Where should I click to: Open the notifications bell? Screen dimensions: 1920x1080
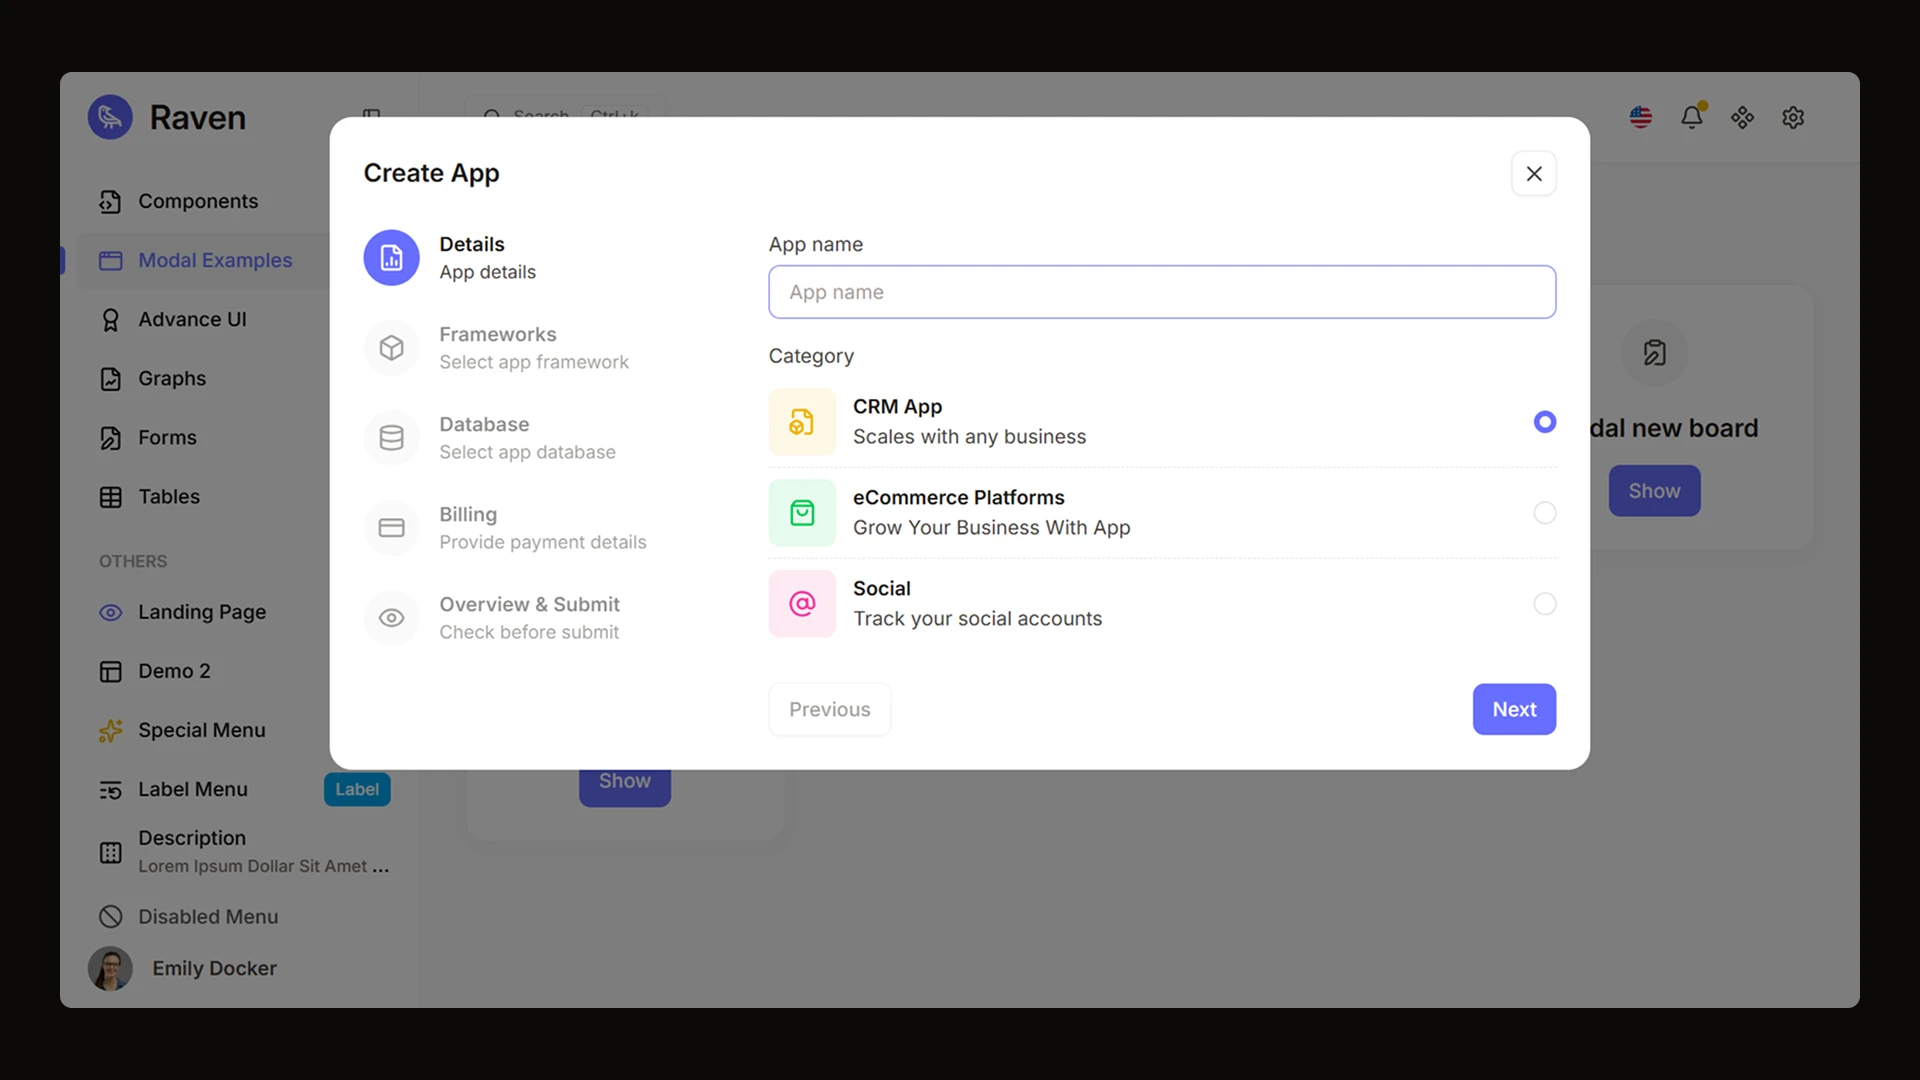1692,117
